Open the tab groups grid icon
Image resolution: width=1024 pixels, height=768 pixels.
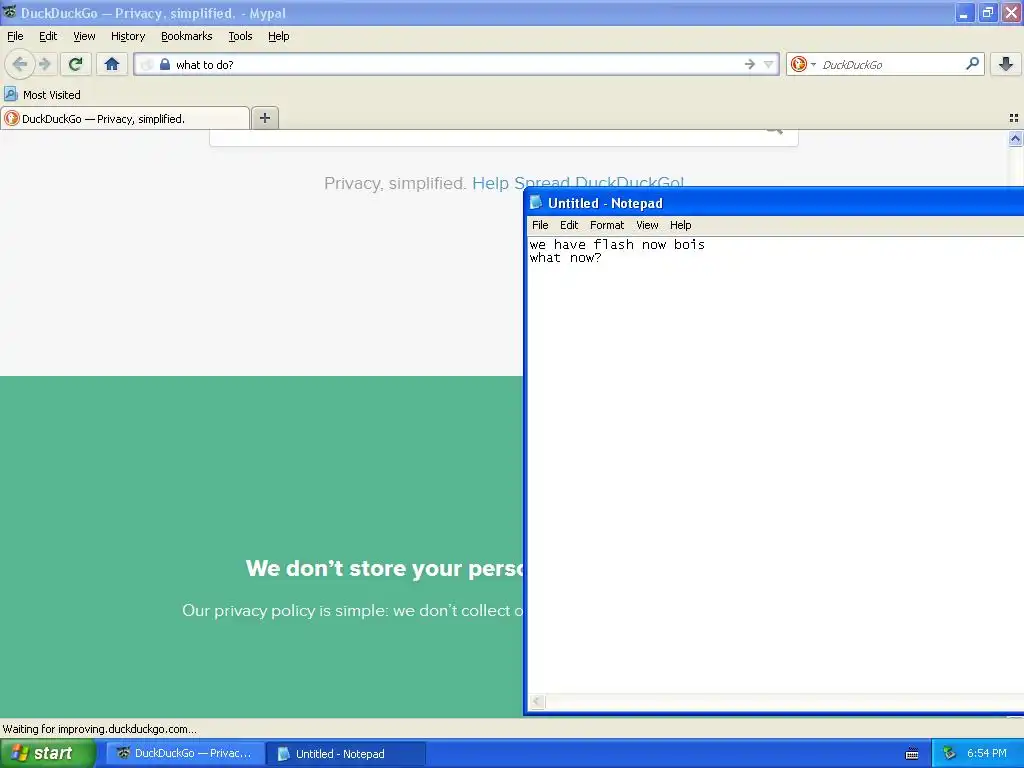(x=1014, y=118)
